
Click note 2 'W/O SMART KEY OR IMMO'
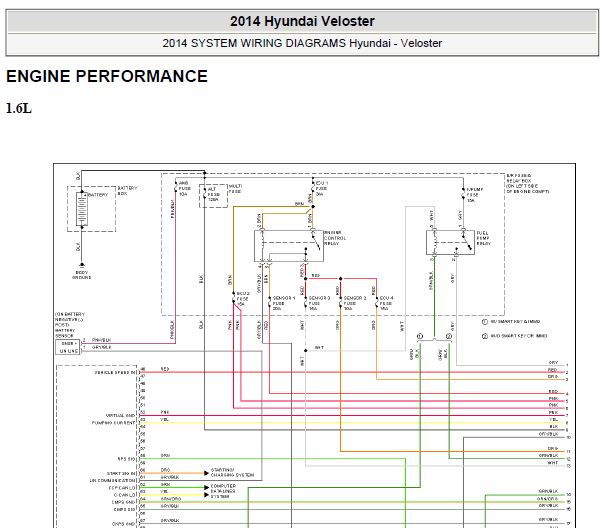click(515, 336)
